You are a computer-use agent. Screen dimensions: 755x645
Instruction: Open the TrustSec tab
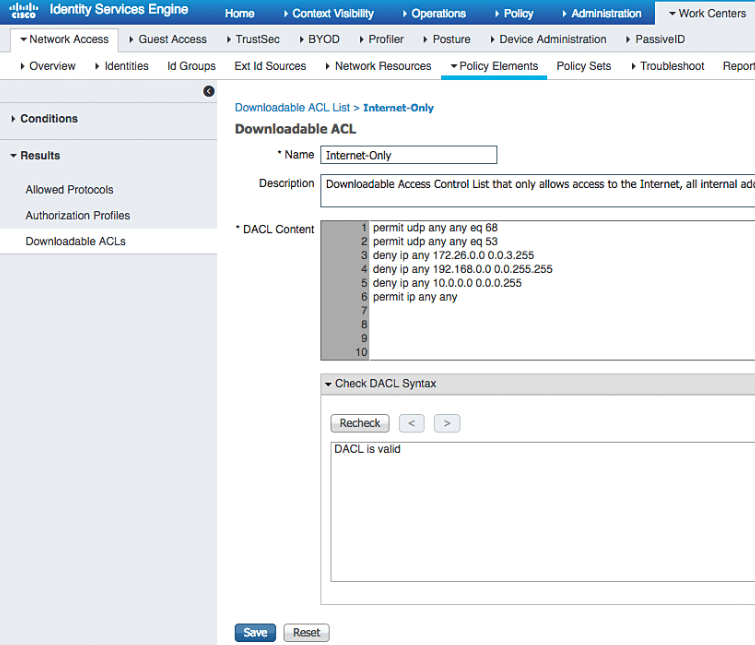[x=253, y=39]
